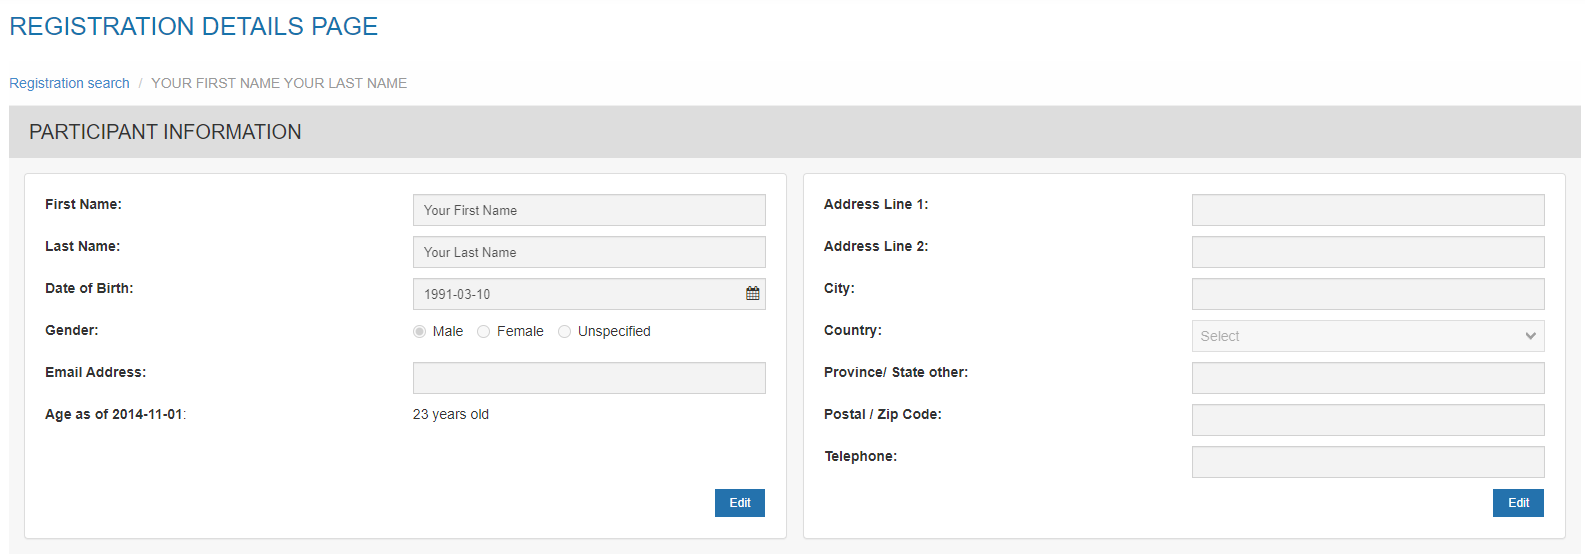
Task: Click the Address Line 1 field
Action: point(1367,210)
